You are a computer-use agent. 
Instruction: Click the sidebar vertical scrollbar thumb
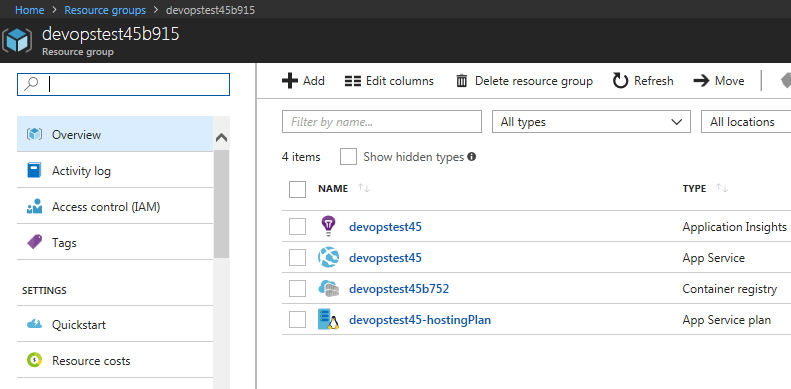coord(221,204)
